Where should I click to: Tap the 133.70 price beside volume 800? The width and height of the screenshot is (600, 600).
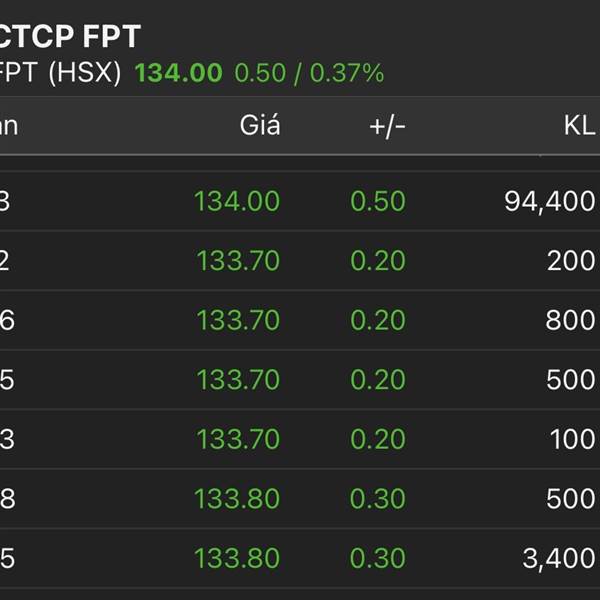238,320
